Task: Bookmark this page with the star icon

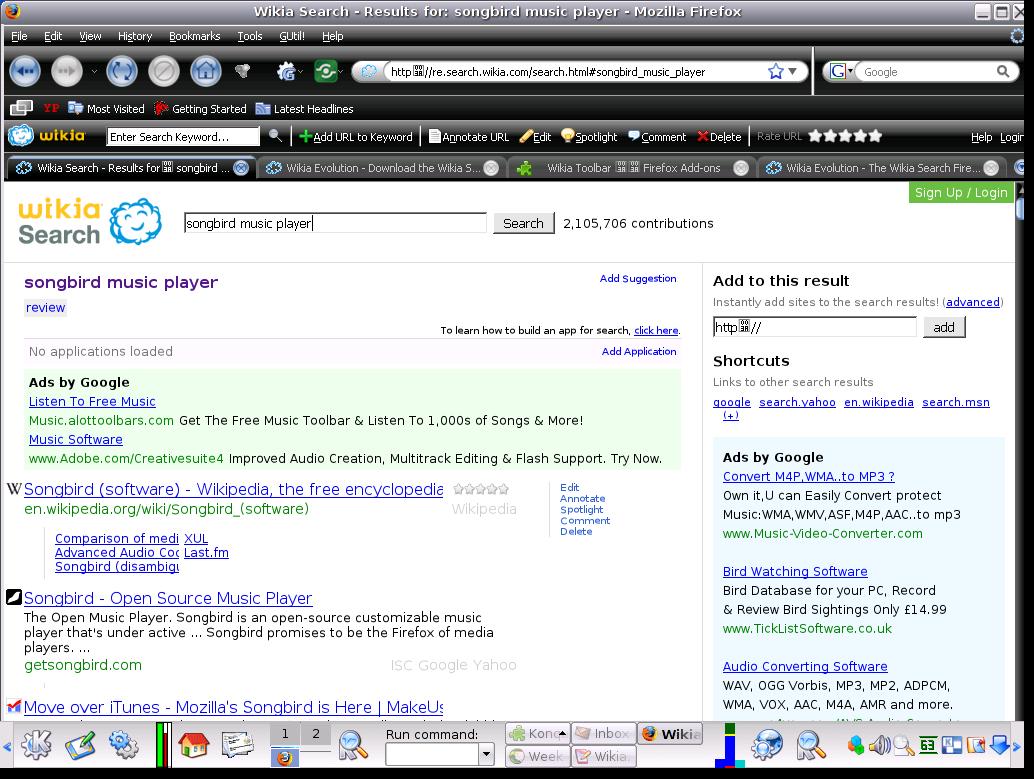Action: click(x=776, y=71)
